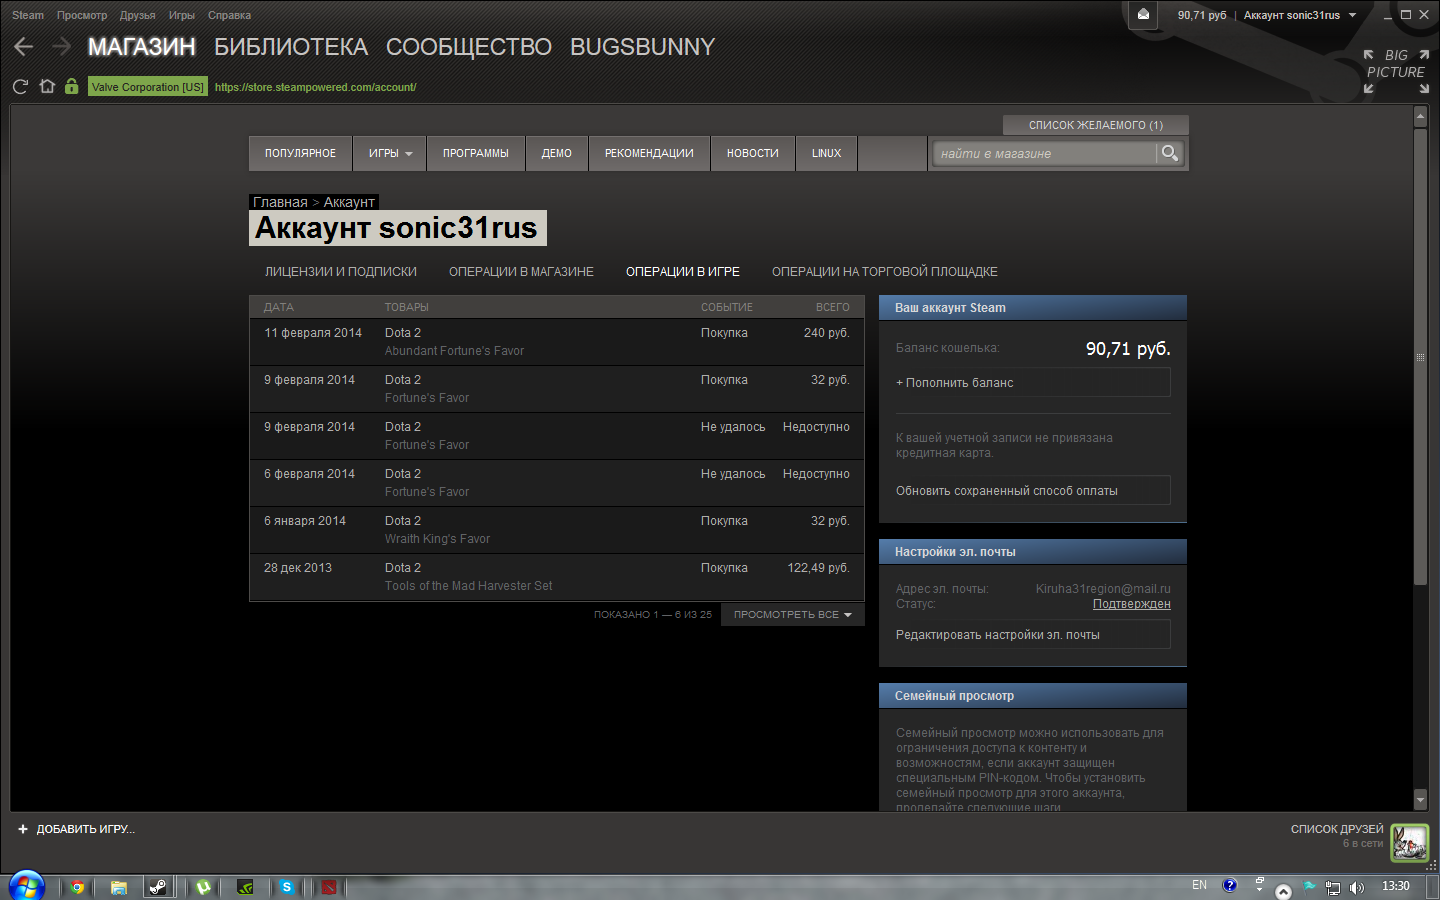This screenshot has width=1440, height=900.
Task: Switch to Big Picture mode
Action: click(1396, 72)
